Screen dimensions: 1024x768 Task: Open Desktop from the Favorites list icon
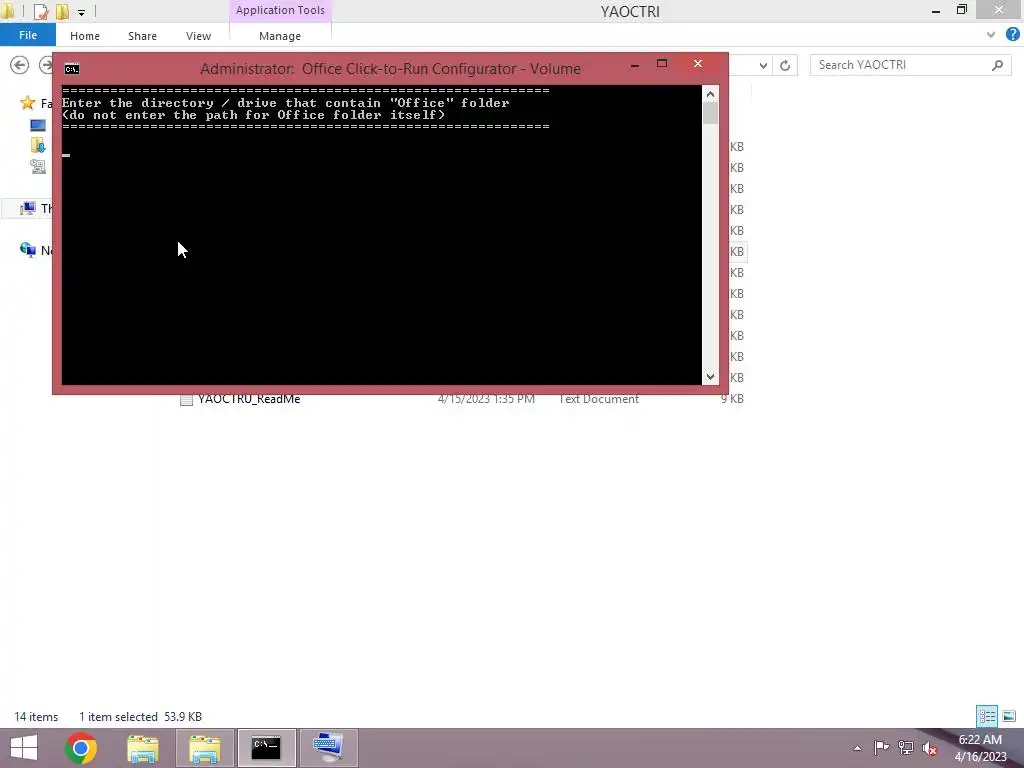pos(38,125)
